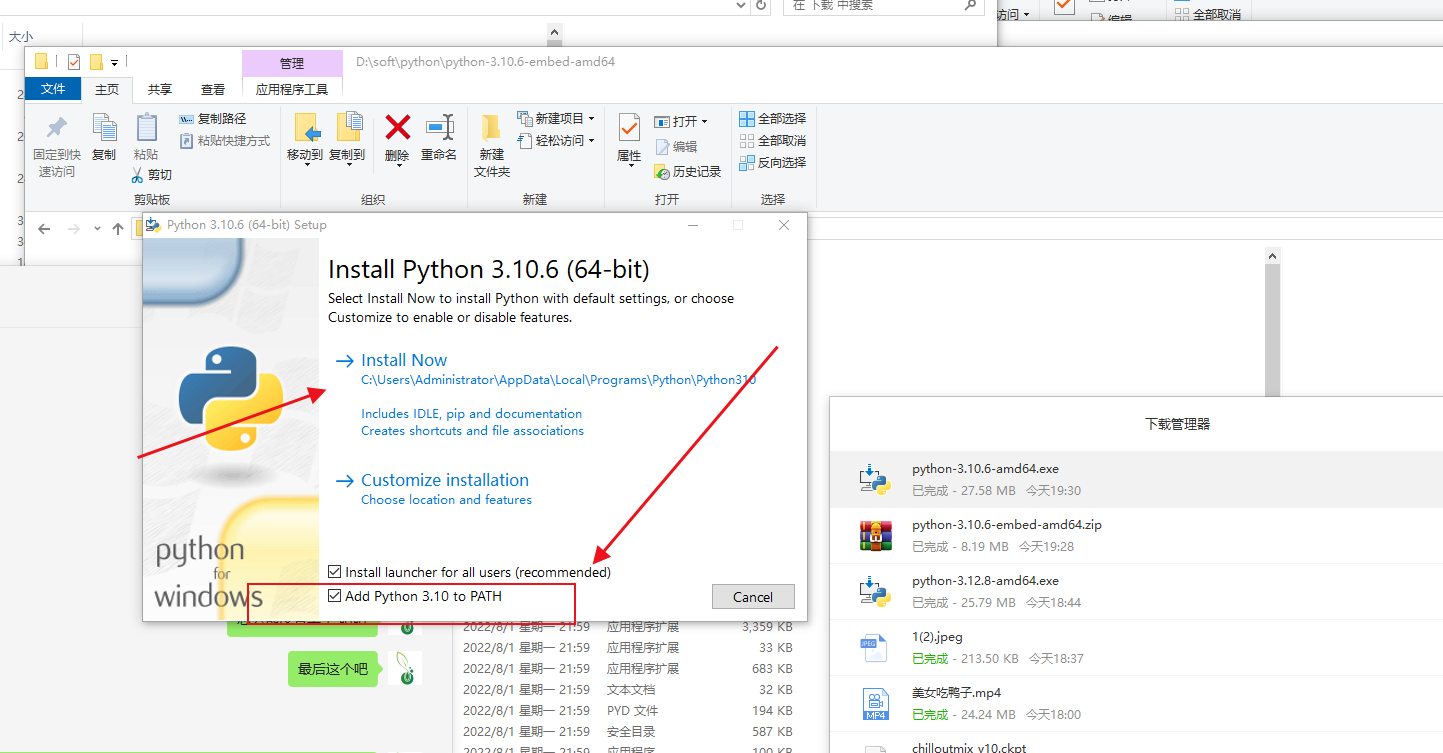The width and height of the screenshot is (1443, 753).
Task: Click Copy path (复制路径) in ribbon
Action: point(213,119)
